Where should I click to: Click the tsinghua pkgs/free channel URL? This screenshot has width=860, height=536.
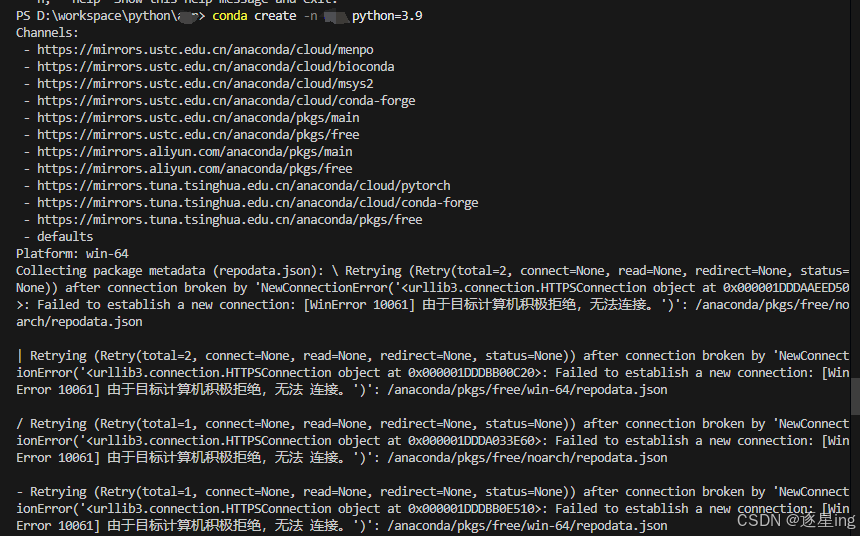click(x=230, y=220)
